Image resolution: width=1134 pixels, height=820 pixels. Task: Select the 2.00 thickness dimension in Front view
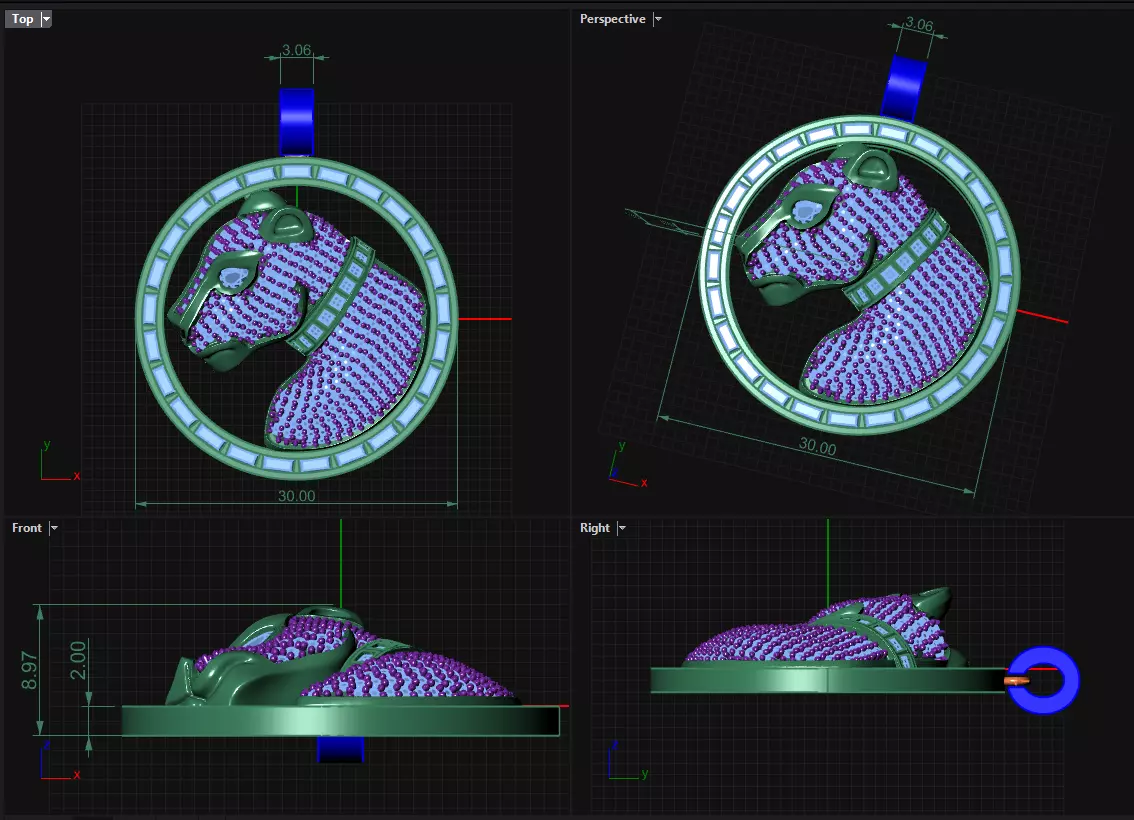pos(77,659)
